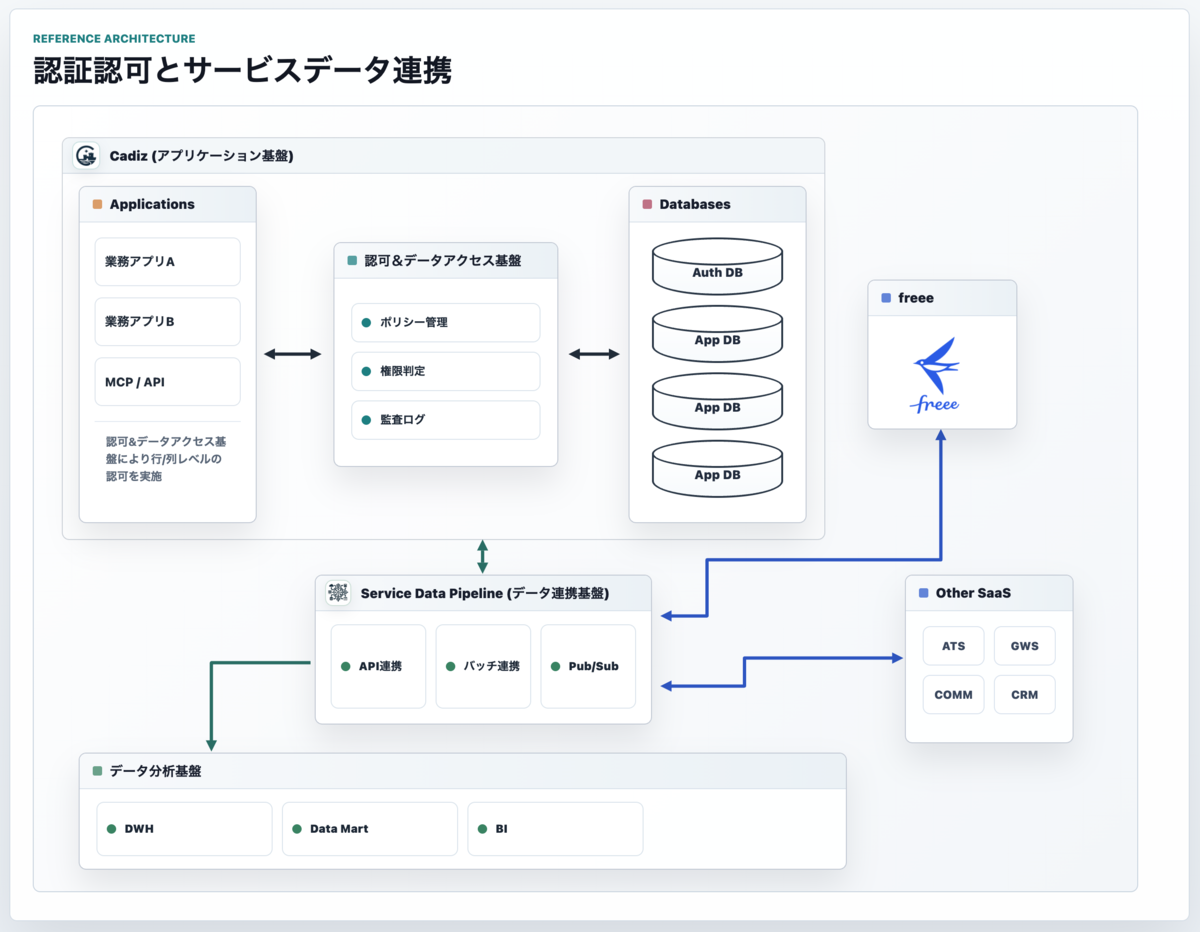Select the 業務アプリB card
Screen dimensions: 1200x932
point(168,322)
